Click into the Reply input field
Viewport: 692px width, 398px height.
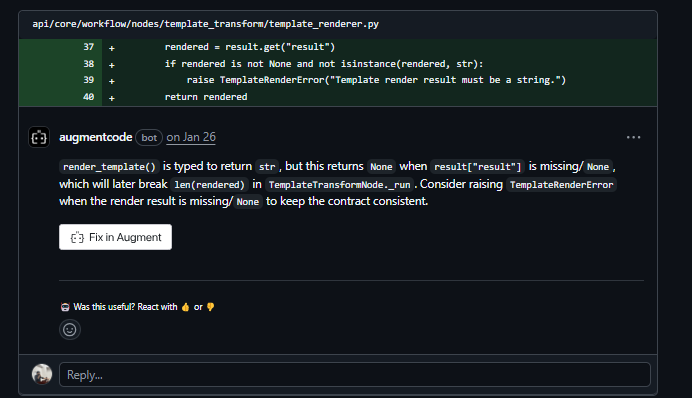(355, 375)
